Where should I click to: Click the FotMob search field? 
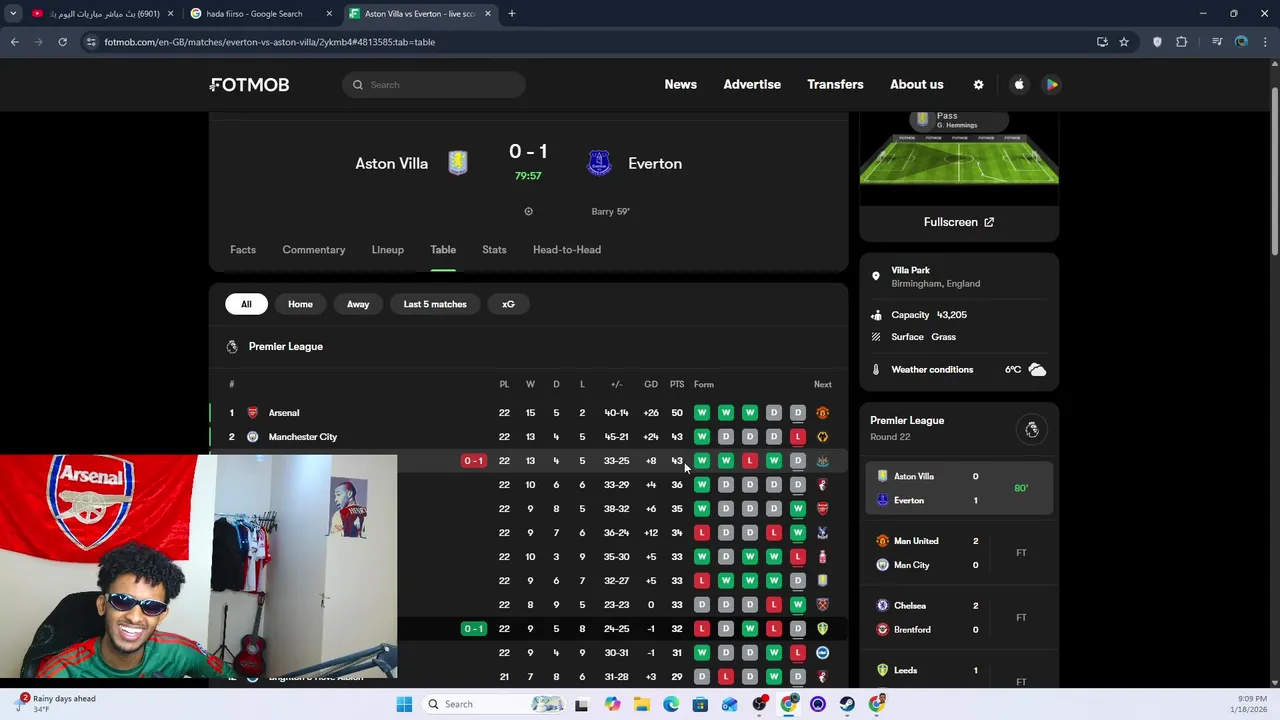(434, 85)
